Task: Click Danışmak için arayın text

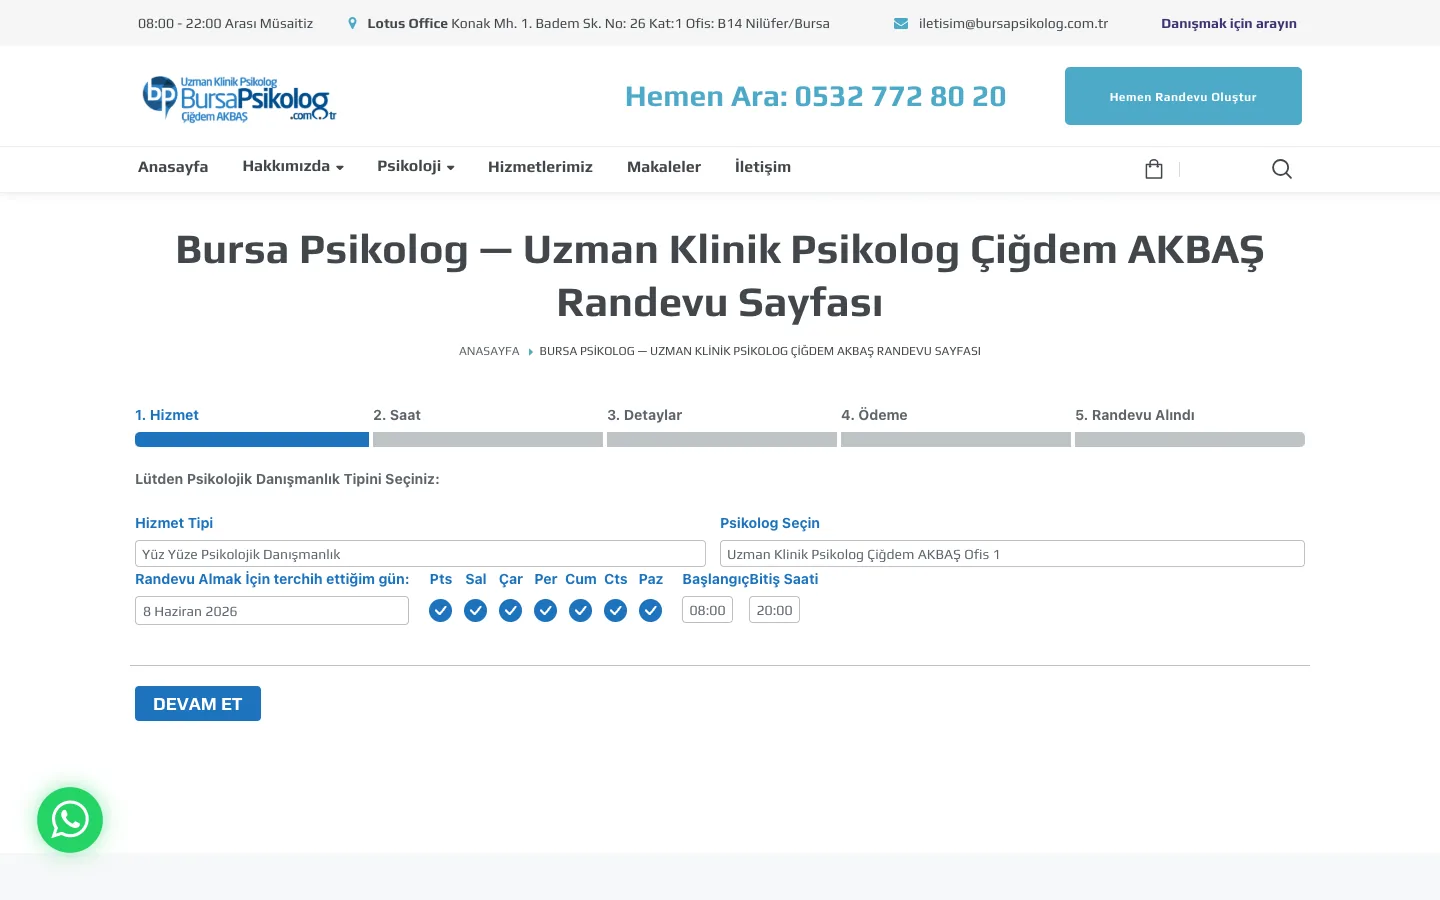Action: coord(1229,23)
